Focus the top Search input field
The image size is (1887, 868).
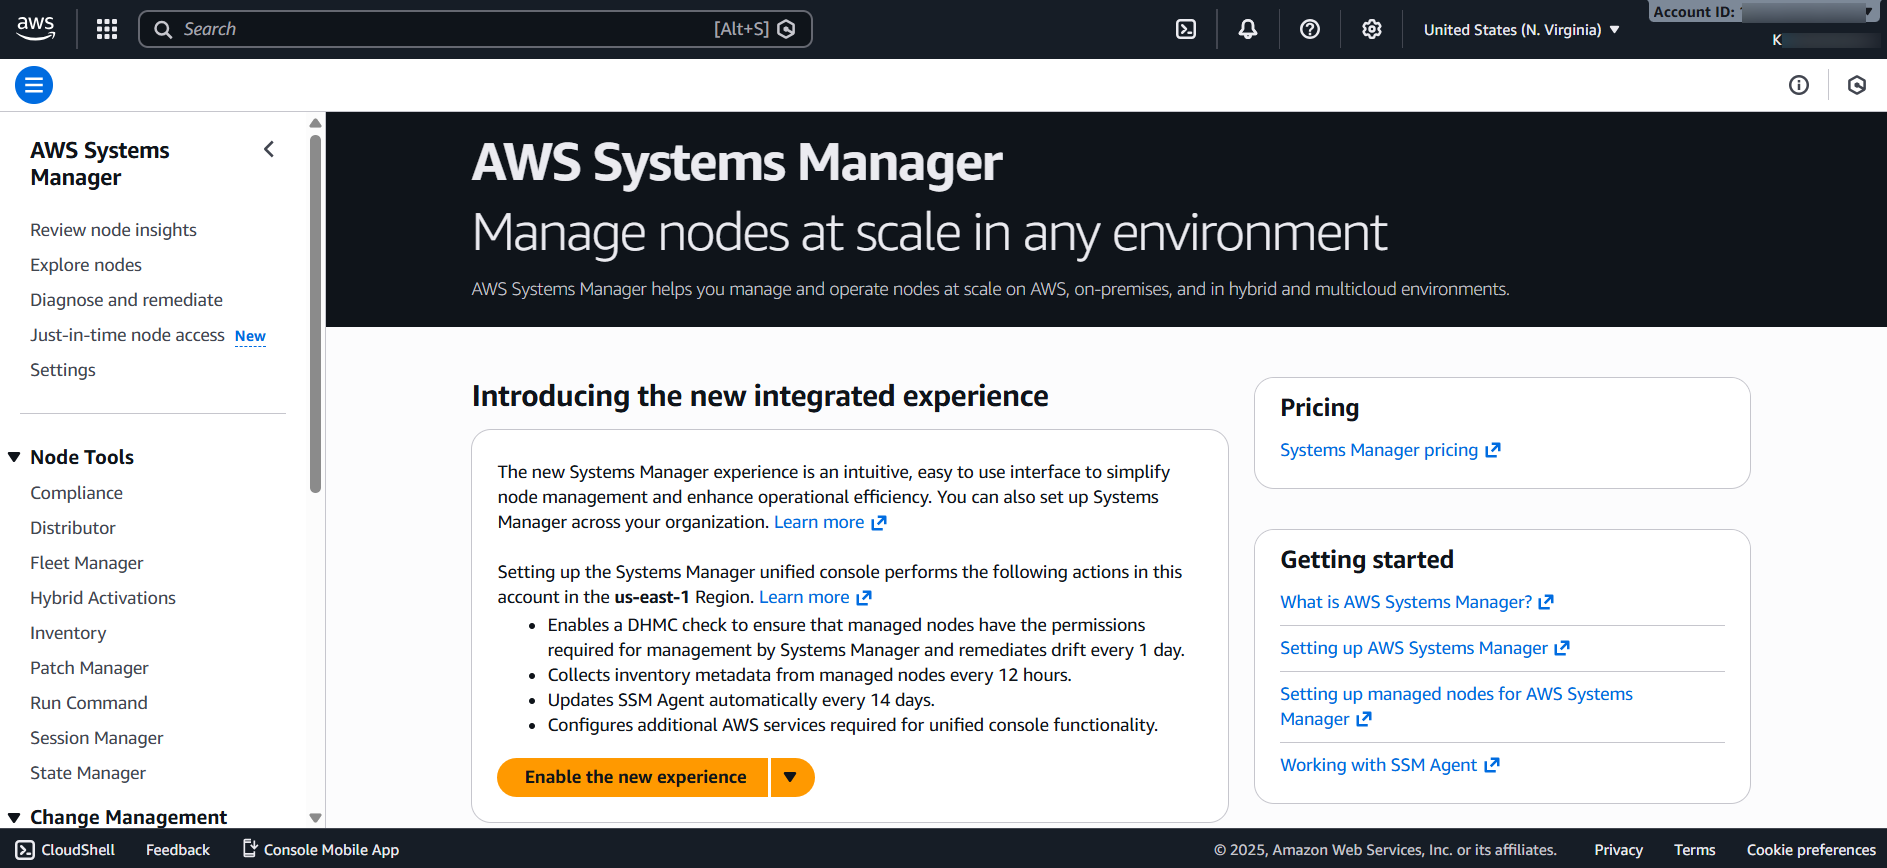click(x=475, y=29)
